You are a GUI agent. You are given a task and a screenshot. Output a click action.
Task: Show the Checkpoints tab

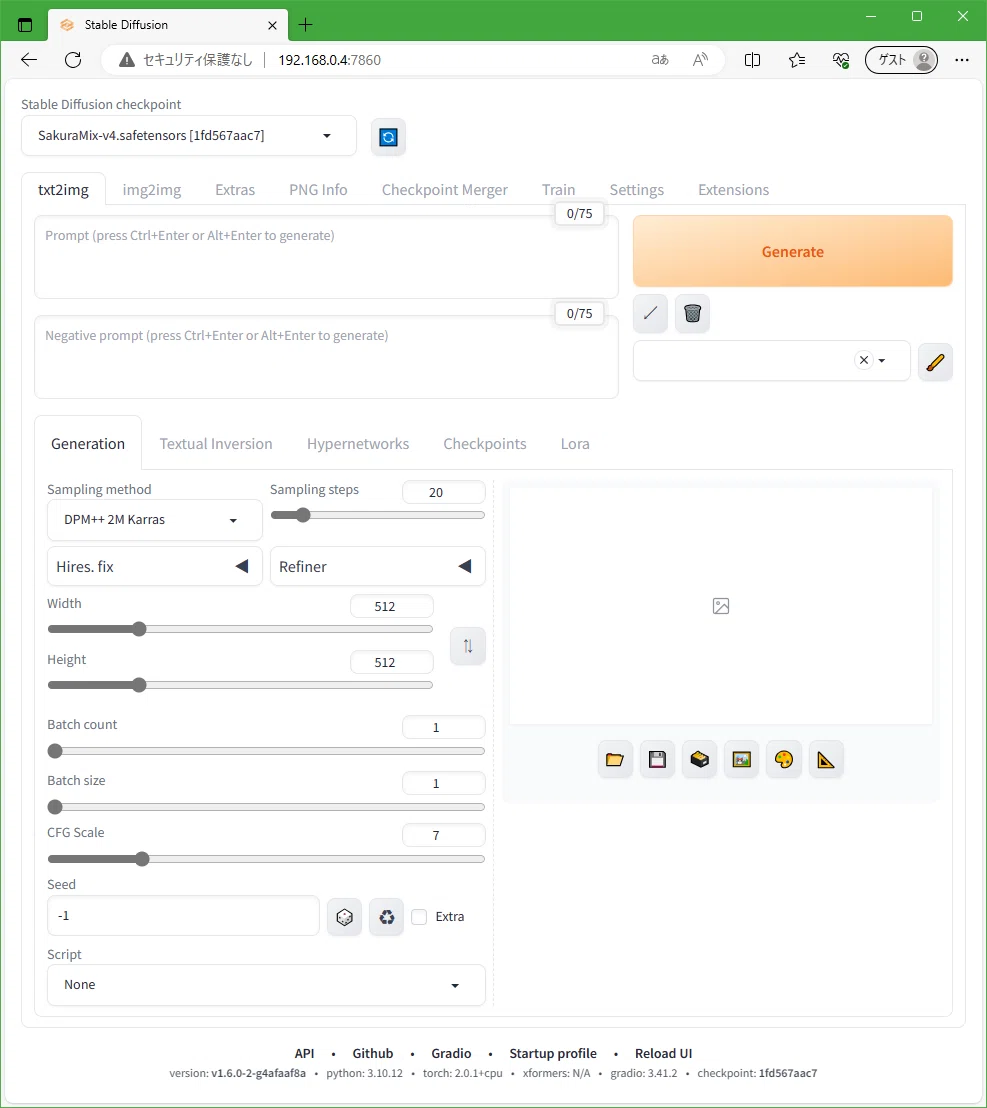pos(485,444)
